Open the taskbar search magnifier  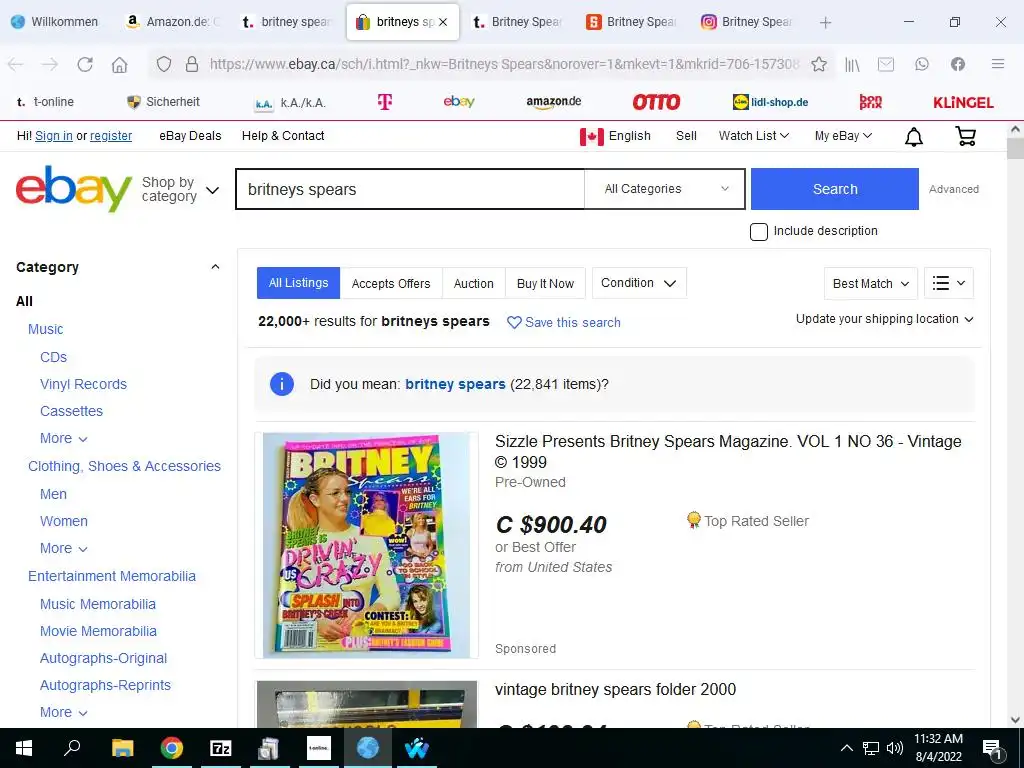[72, 748]
